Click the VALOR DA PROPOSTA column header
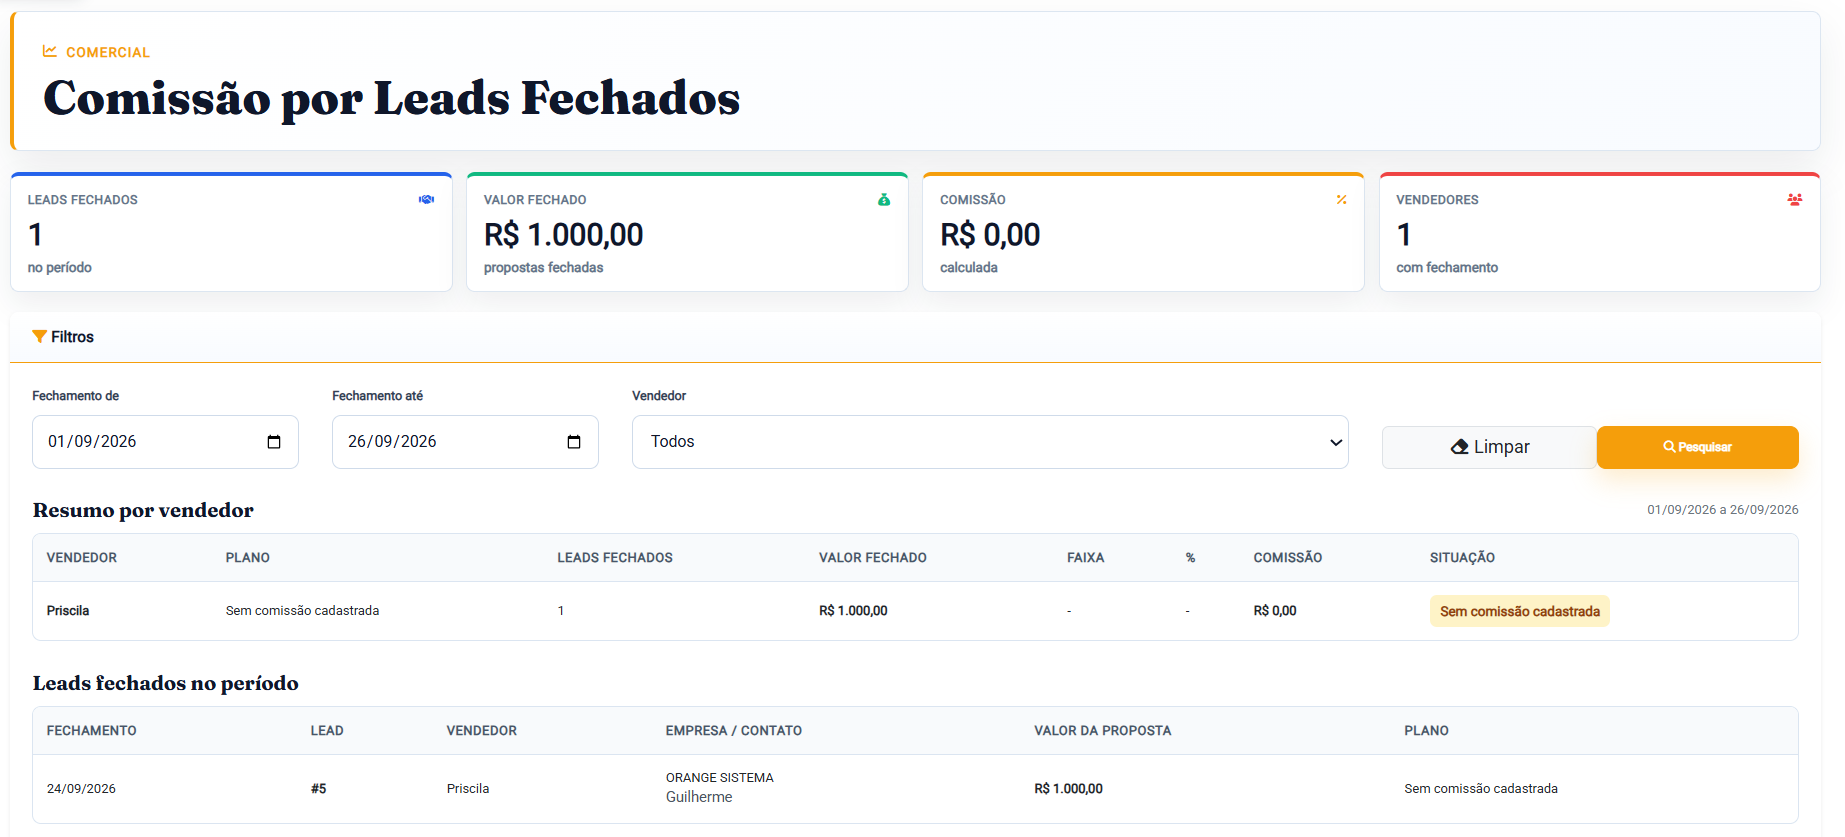Image resolution: width=1845 pixels, height=837 pixels. pyautogui.click(x=1102, y=731)
